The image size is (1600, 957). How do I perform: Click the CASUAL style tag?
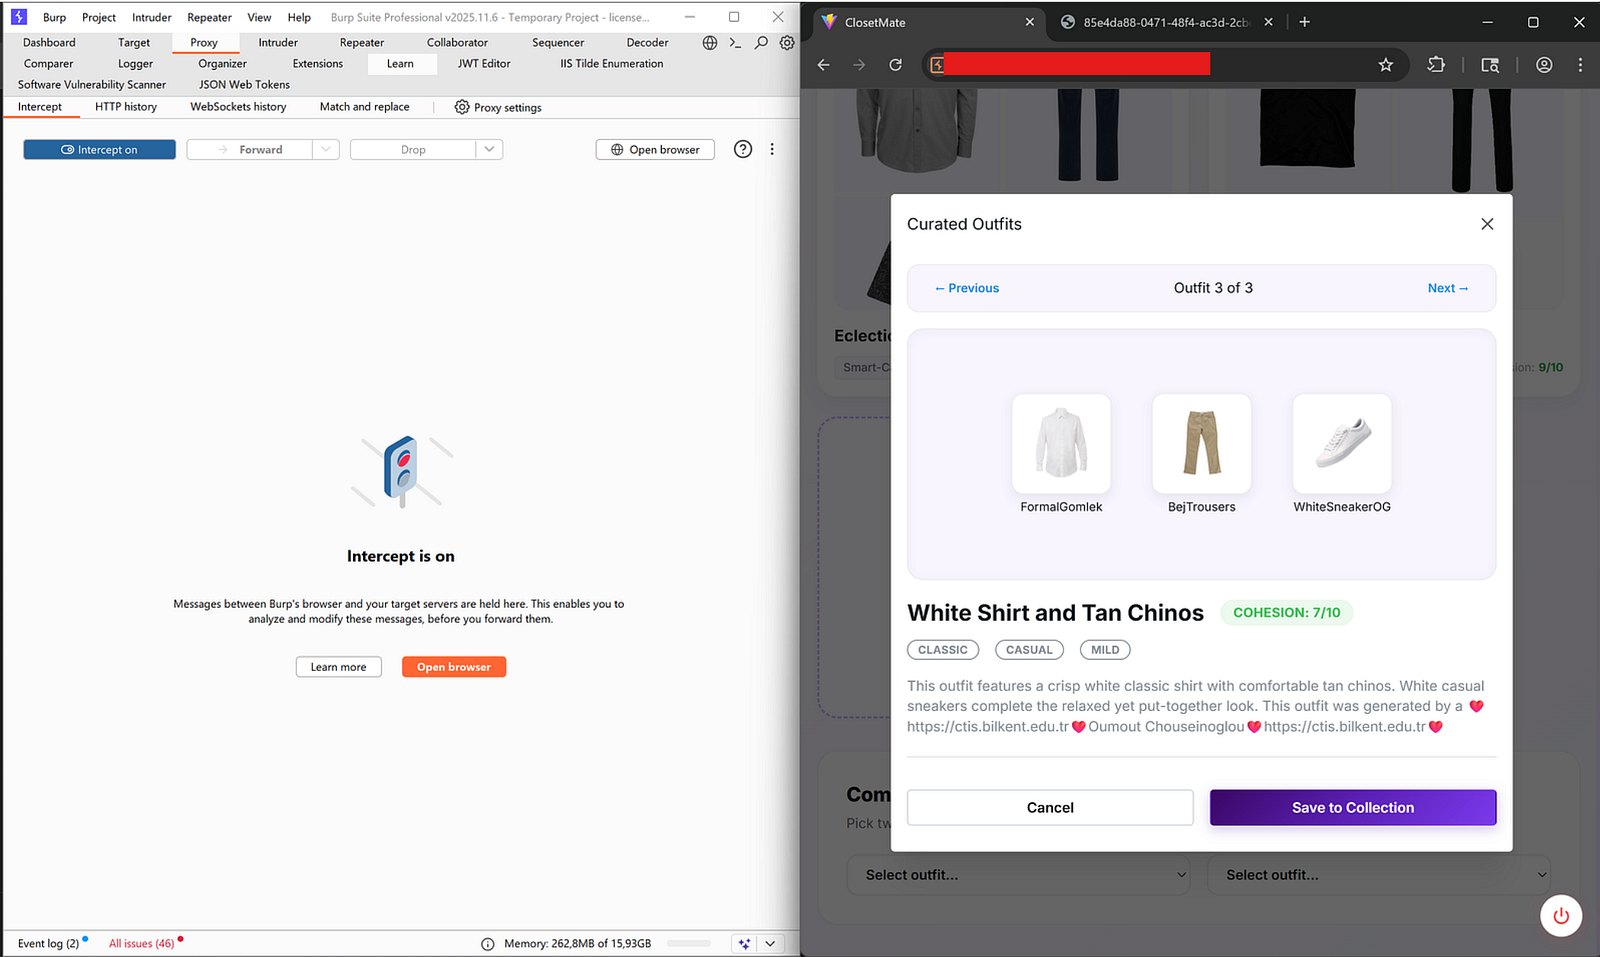coord(1028,650)
